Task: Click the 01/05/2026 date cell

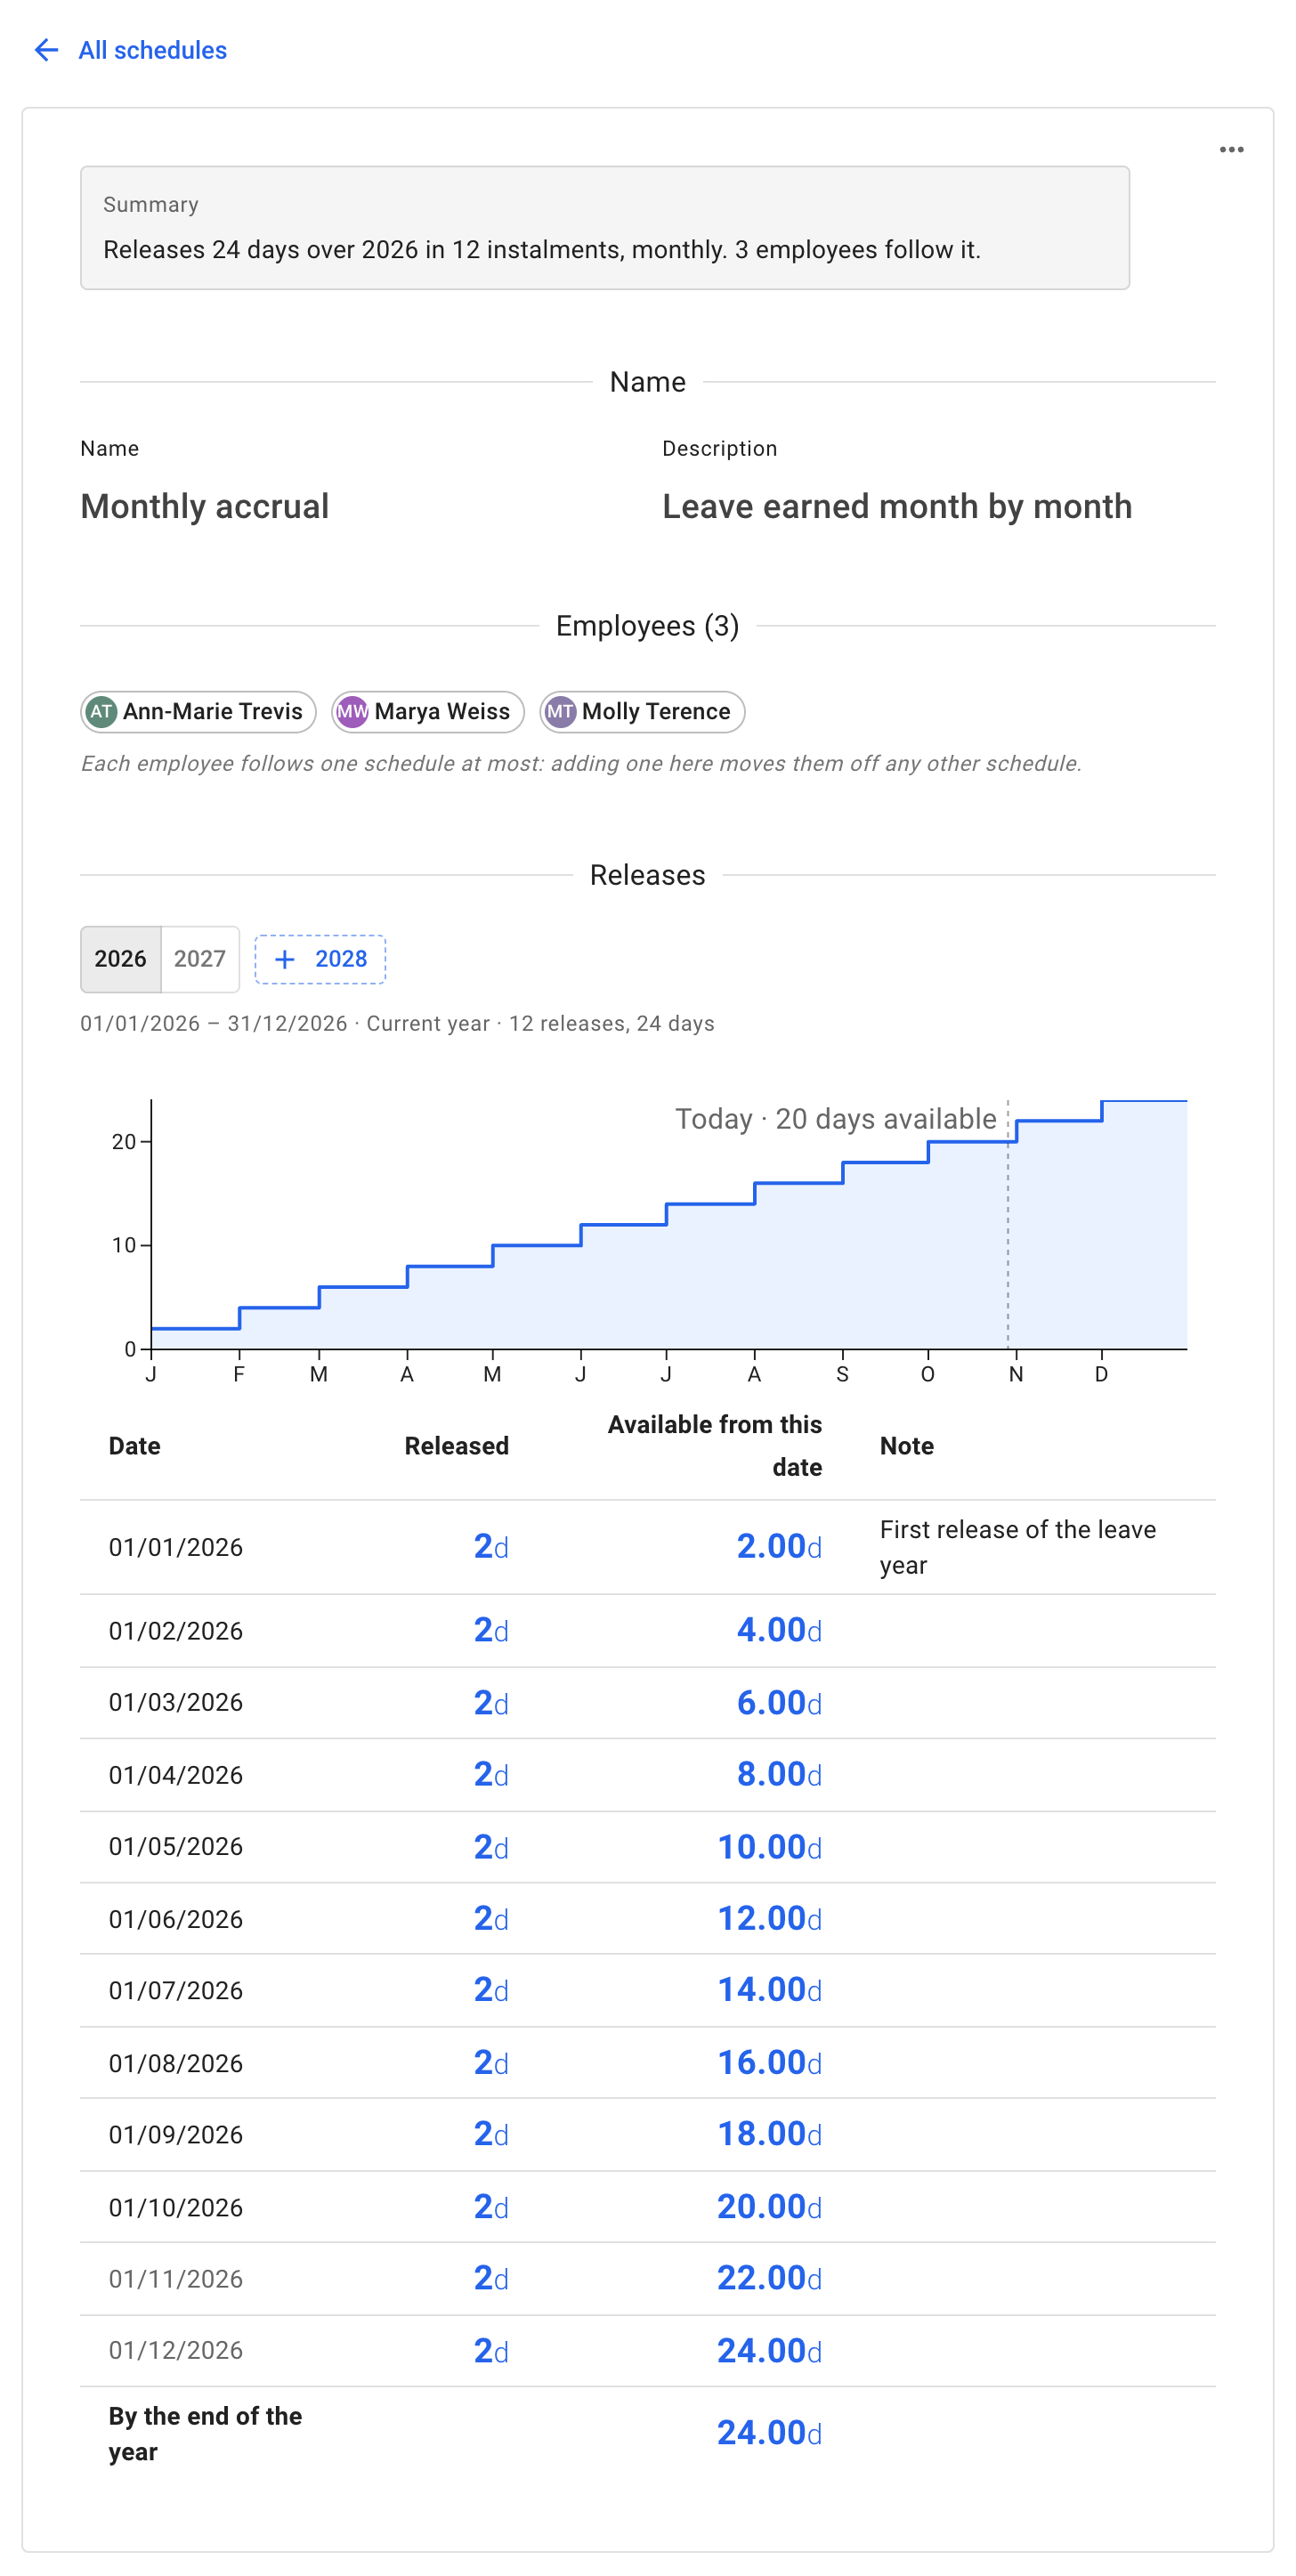Action: tap(176, 1847)
